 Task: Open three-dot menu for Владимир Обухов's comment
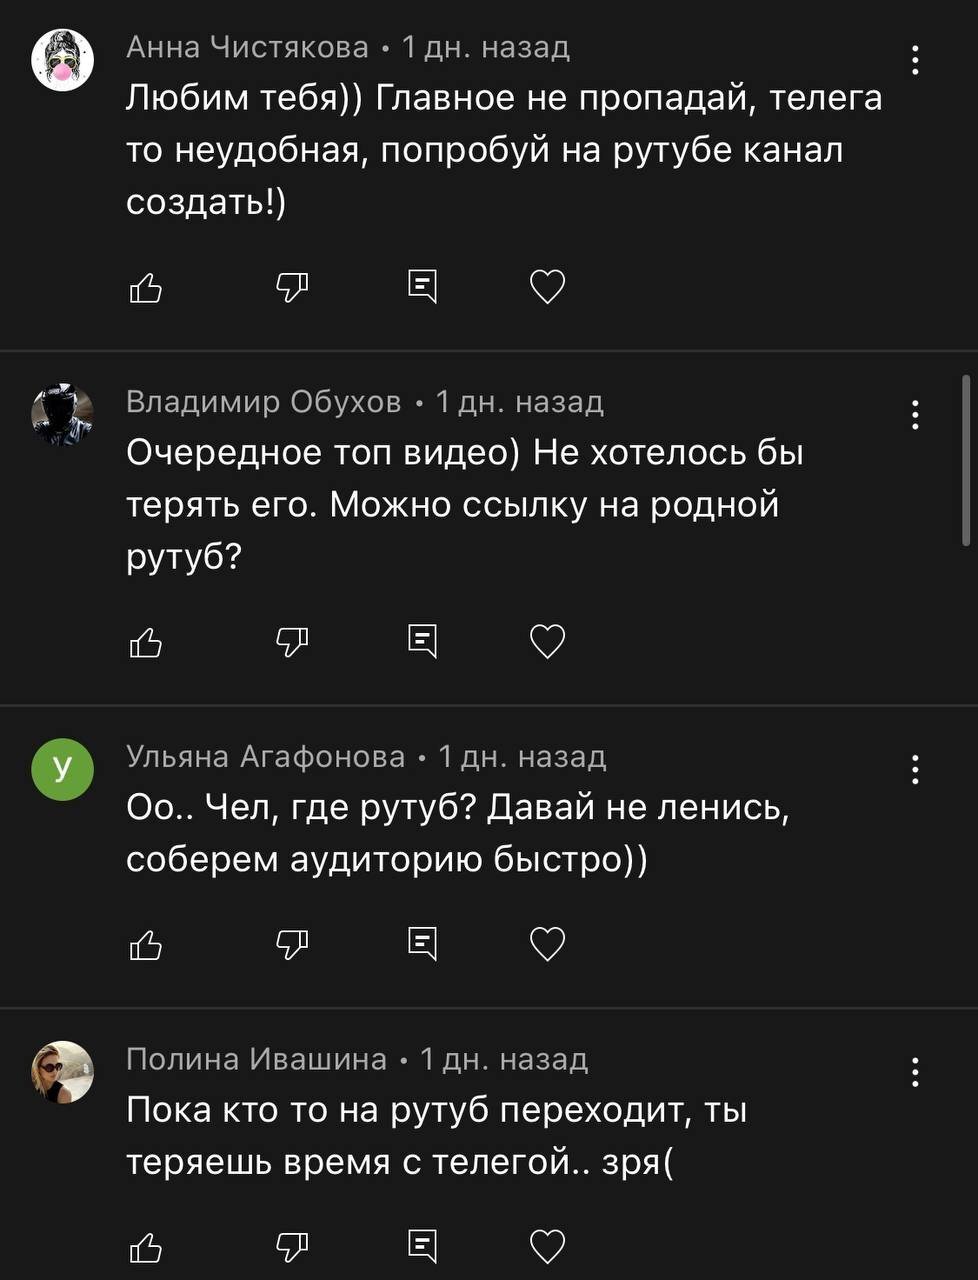click(x=915, y=415)
